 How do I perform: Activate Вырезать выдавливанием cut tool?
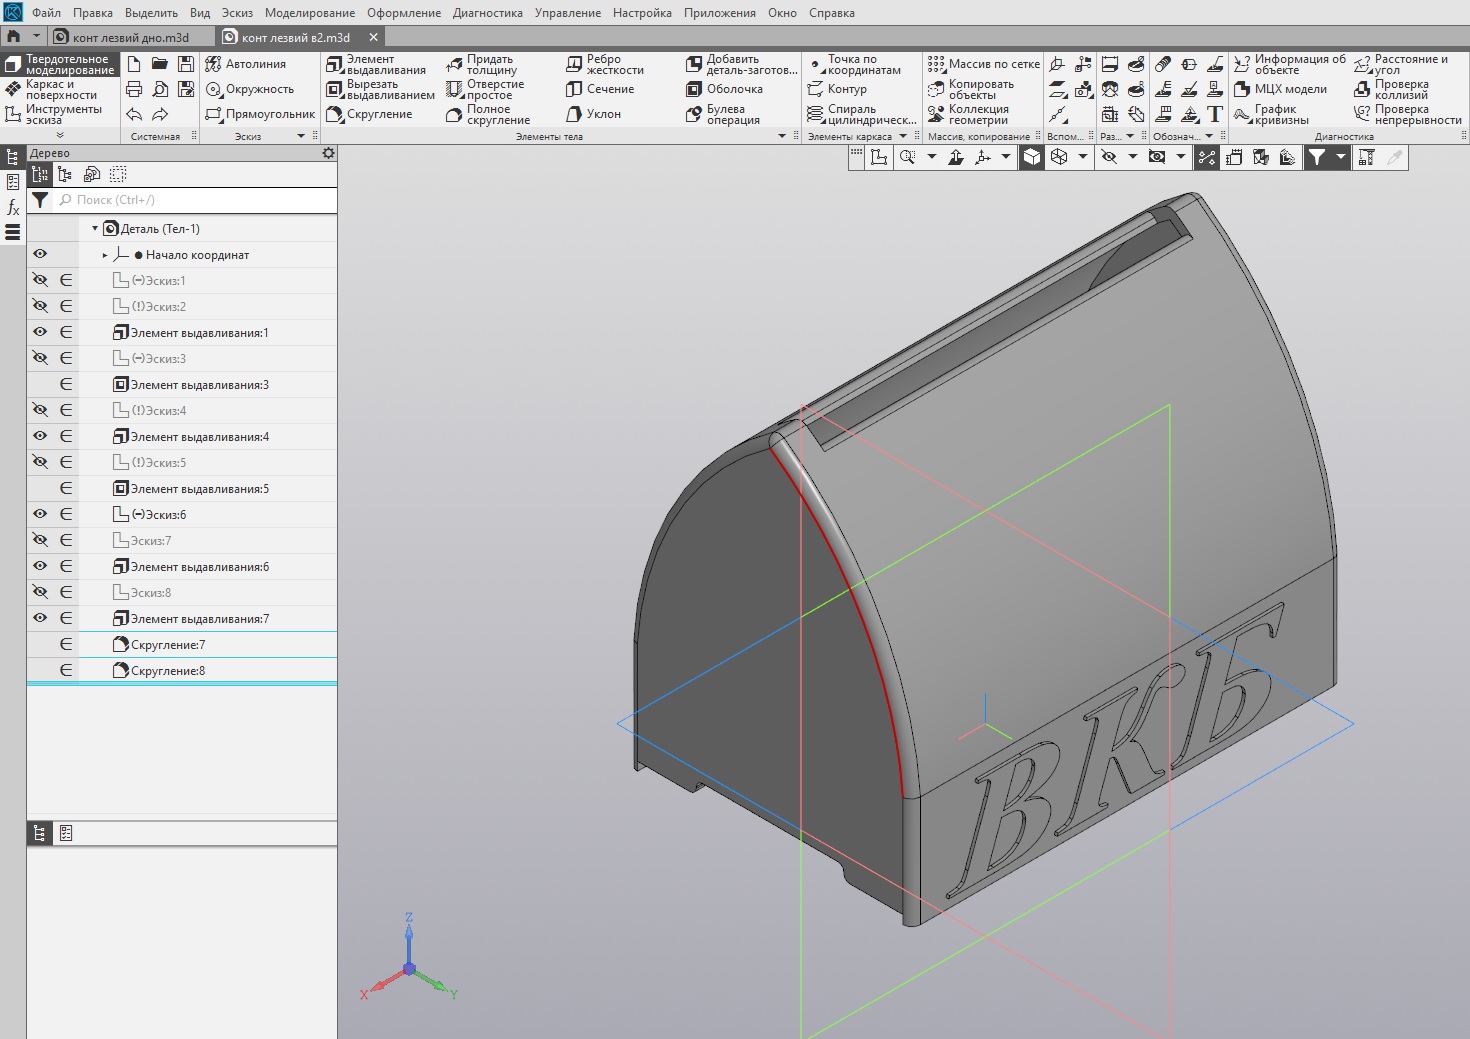pyautogui.click(x=380, y=90)
